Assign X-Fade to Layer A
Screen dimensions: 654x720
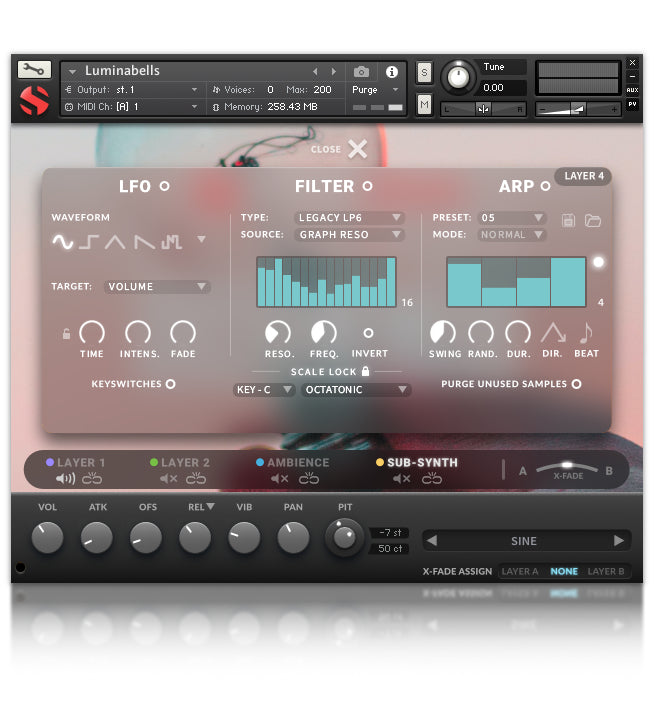pyautogui.click(x=519, y=572)
